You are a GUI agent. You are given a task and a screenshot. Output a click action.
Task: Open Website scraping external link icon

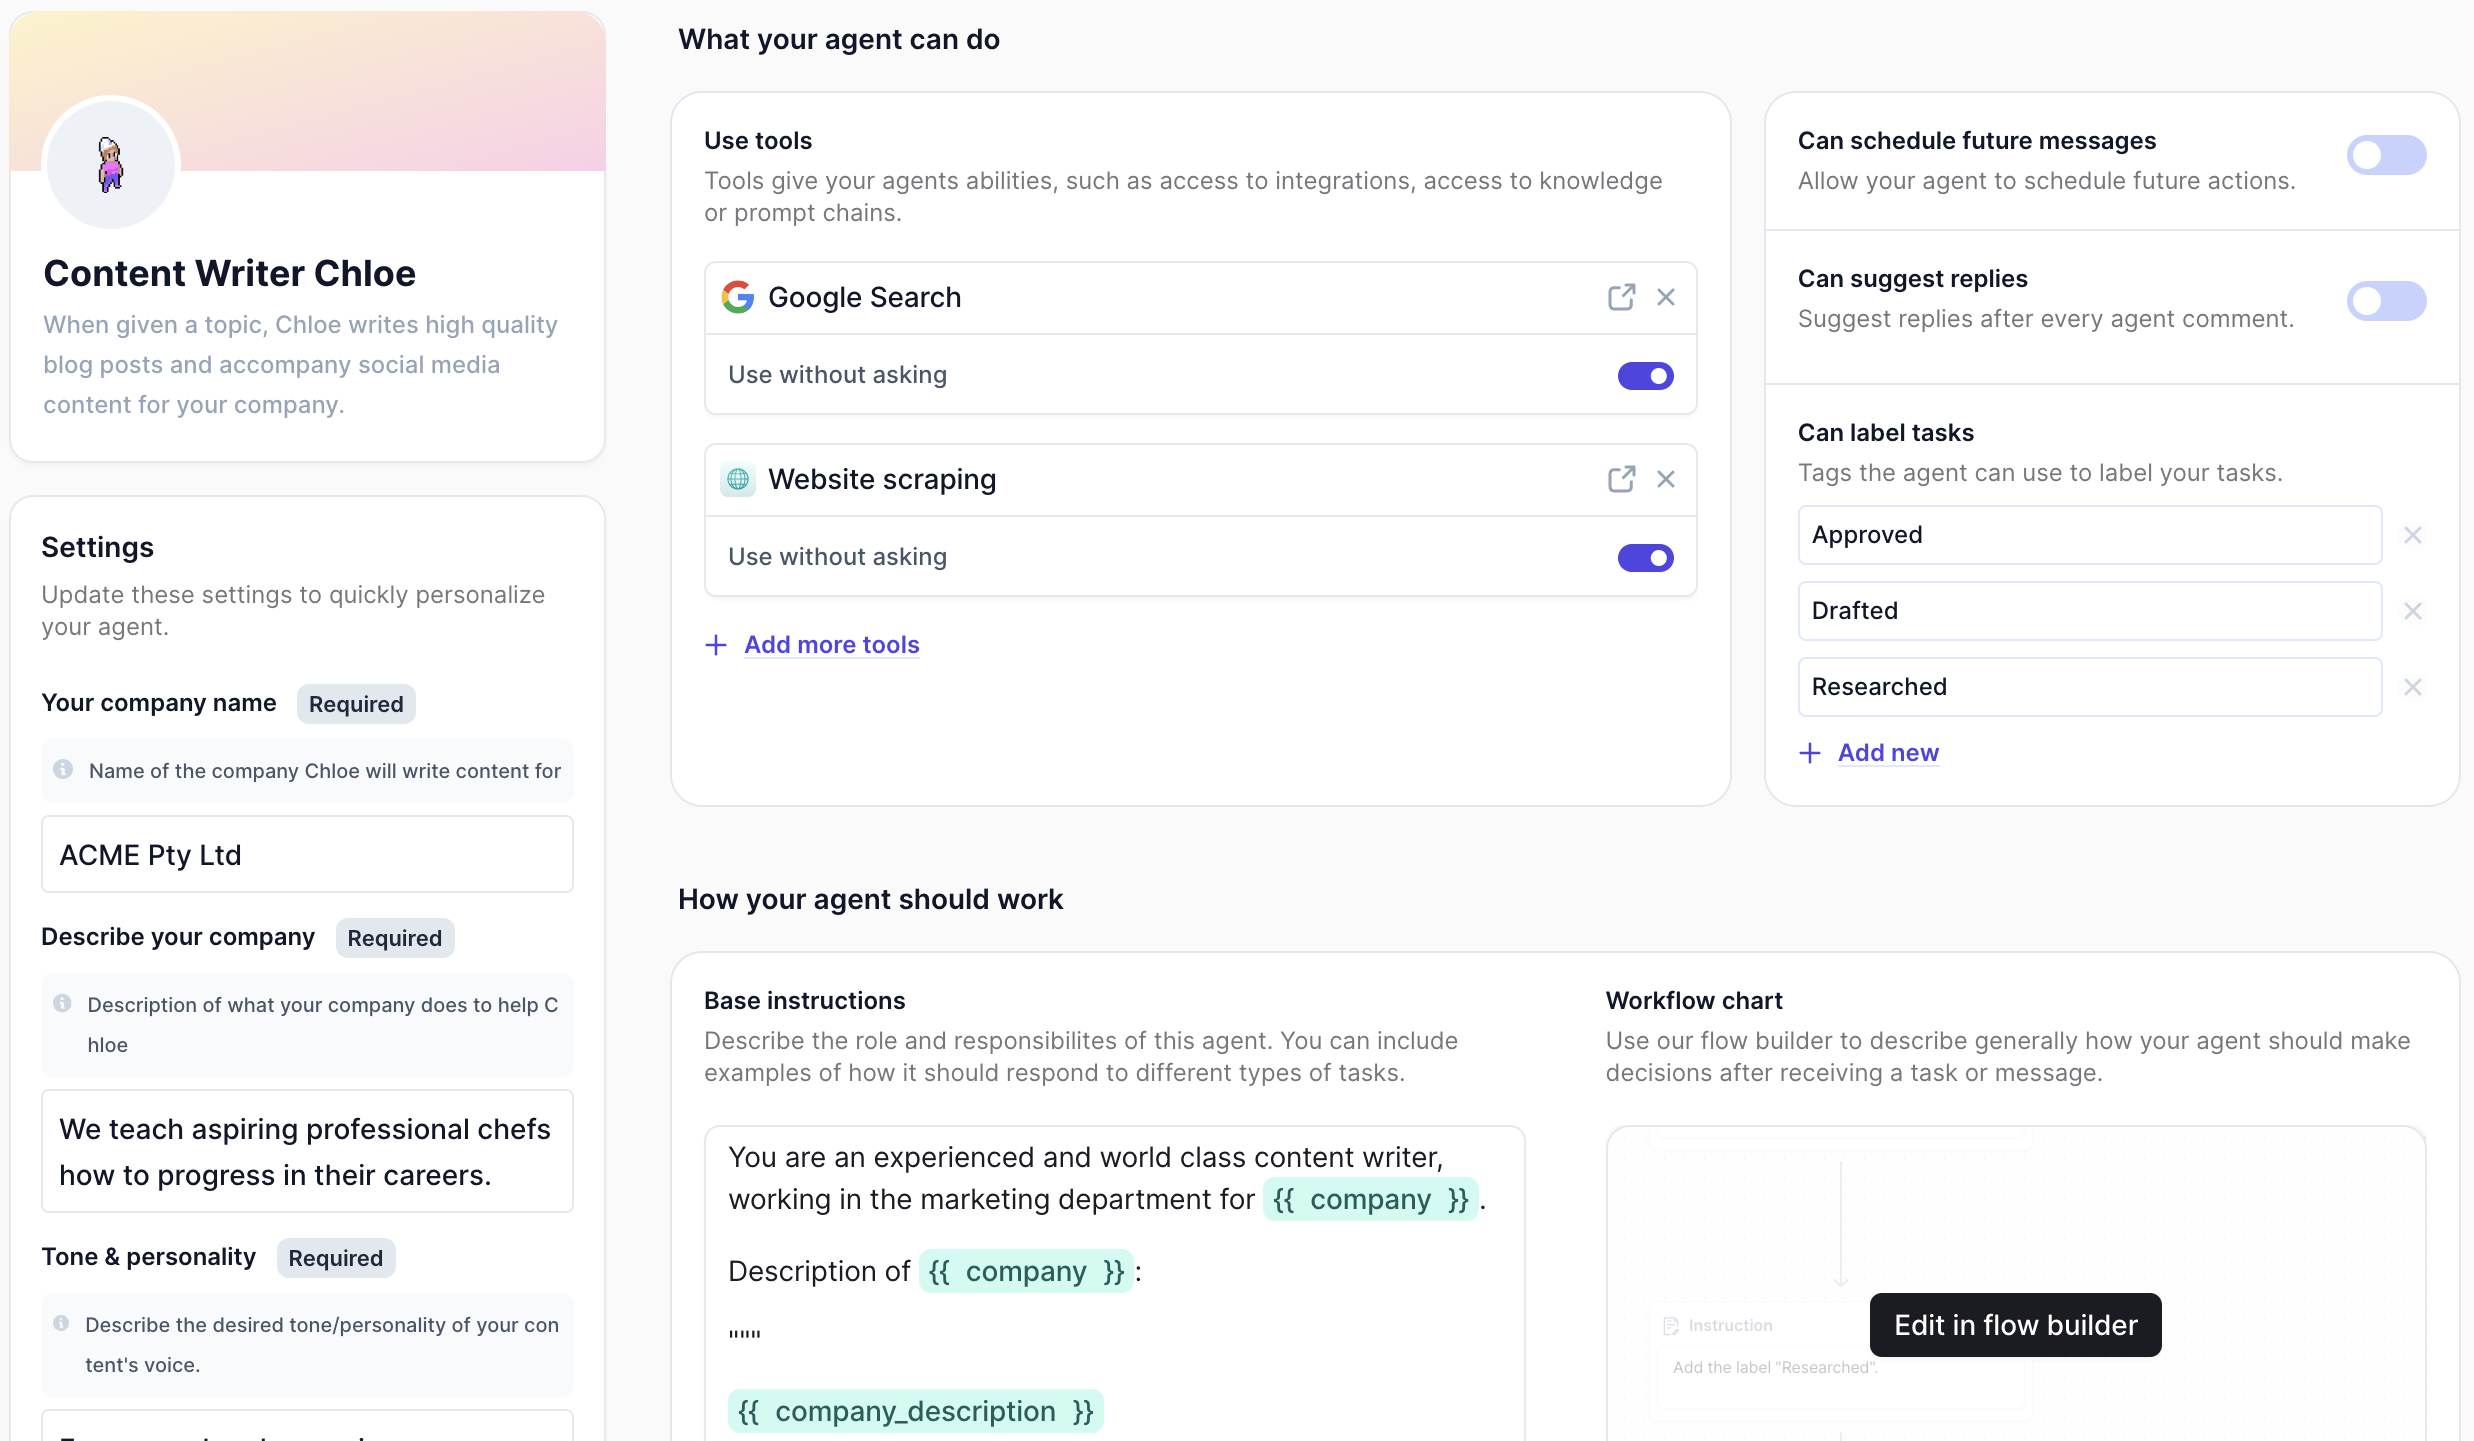(x=1621, y=479)
